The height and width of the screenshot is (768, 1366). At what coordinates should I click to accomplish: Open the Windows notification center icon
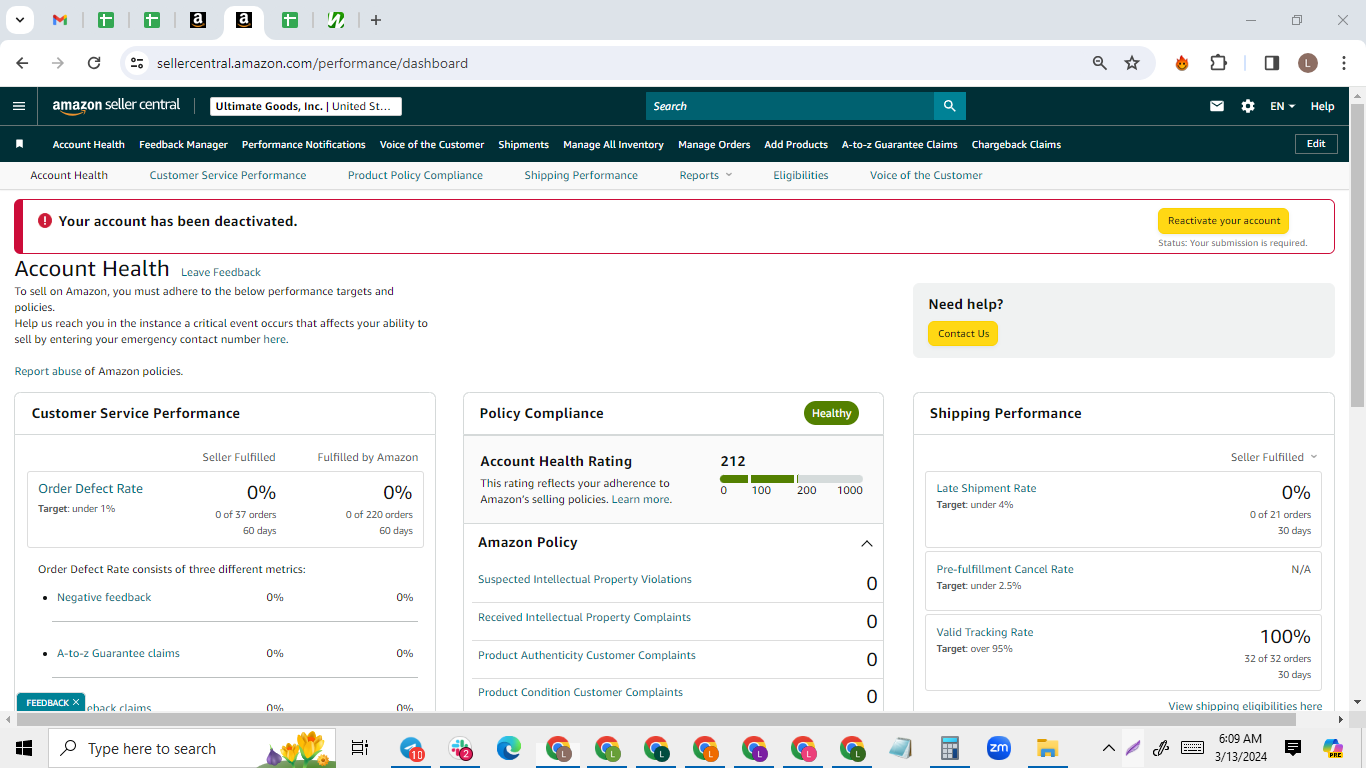pos(1293,748)
